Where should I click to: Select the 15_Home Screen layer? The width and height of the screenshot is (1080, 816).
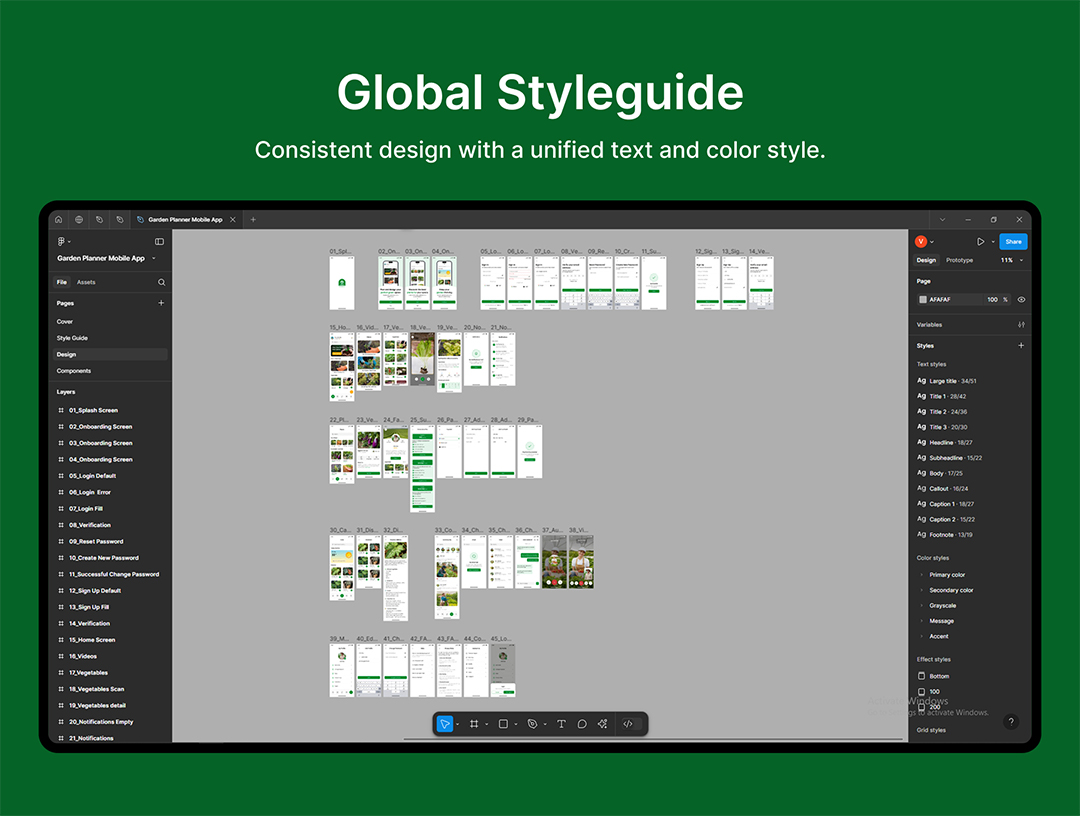[x=92, y=640]
